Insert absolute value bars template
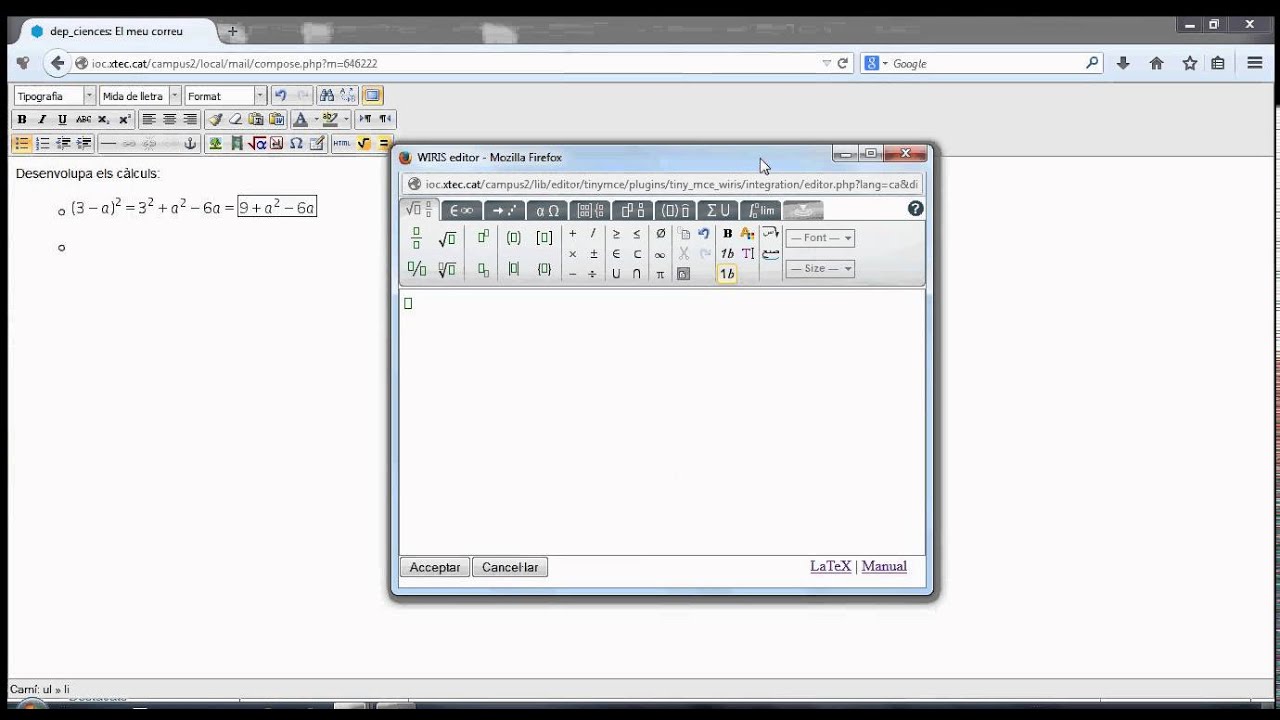This screenshot has height=720, width=1280. (x=513, y=269)
